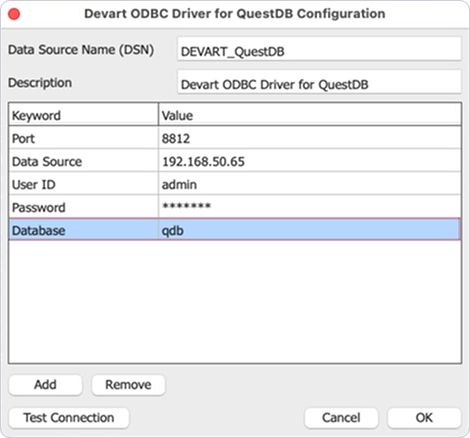Select the User ID keyword cell
The width and height of the screenshot is (470, 438).
click(x=83, y=184)
